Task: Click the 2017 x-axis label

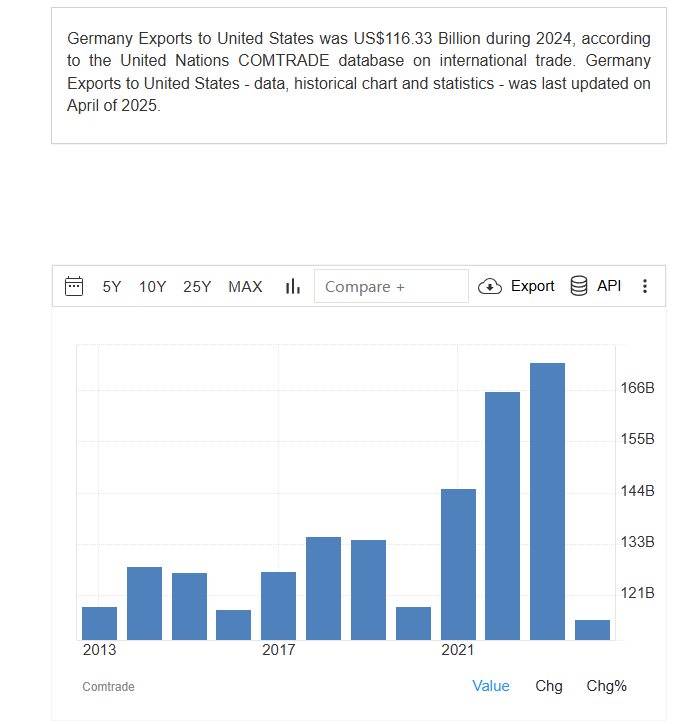Action: point(278,650)
